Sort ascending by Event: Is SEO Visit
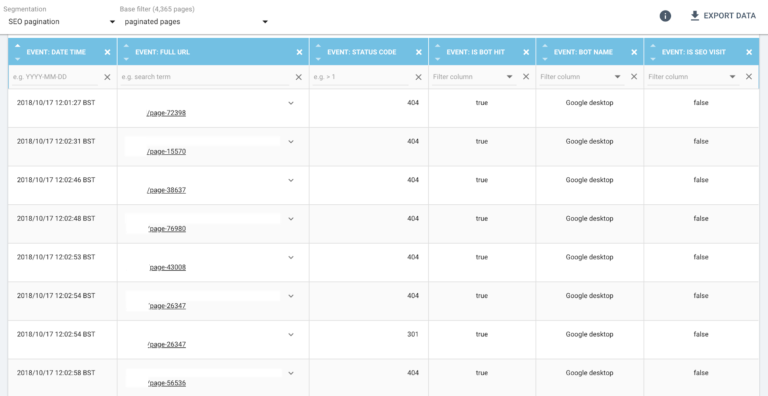Viewport: 768px width, 396px height. [x=653, y=46]
